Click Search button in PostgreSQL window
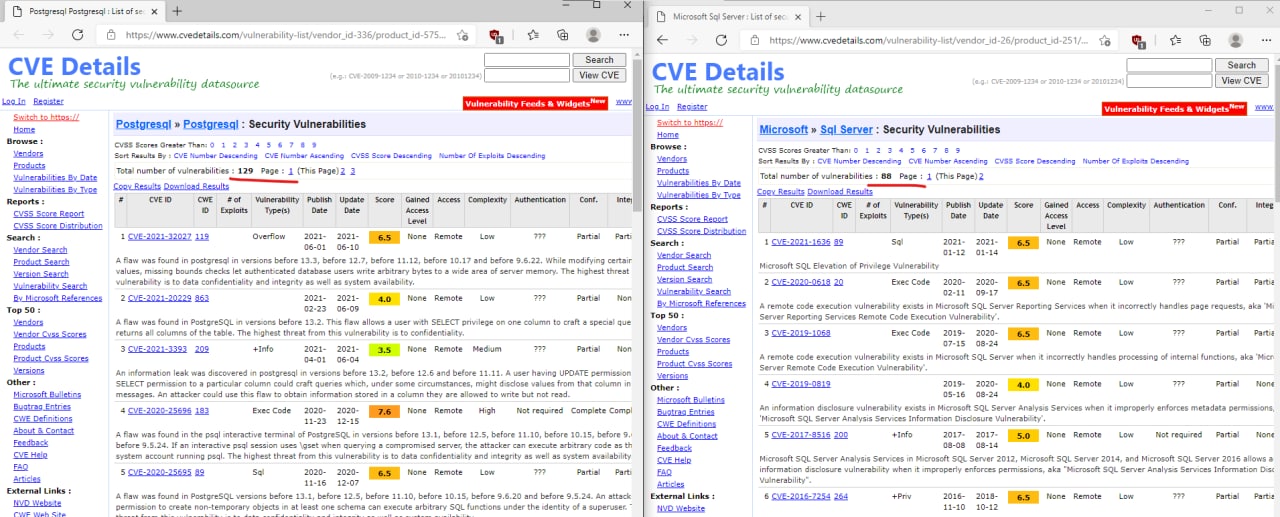1280x517 pixels. pyautogui.click(x=599, y=60)
